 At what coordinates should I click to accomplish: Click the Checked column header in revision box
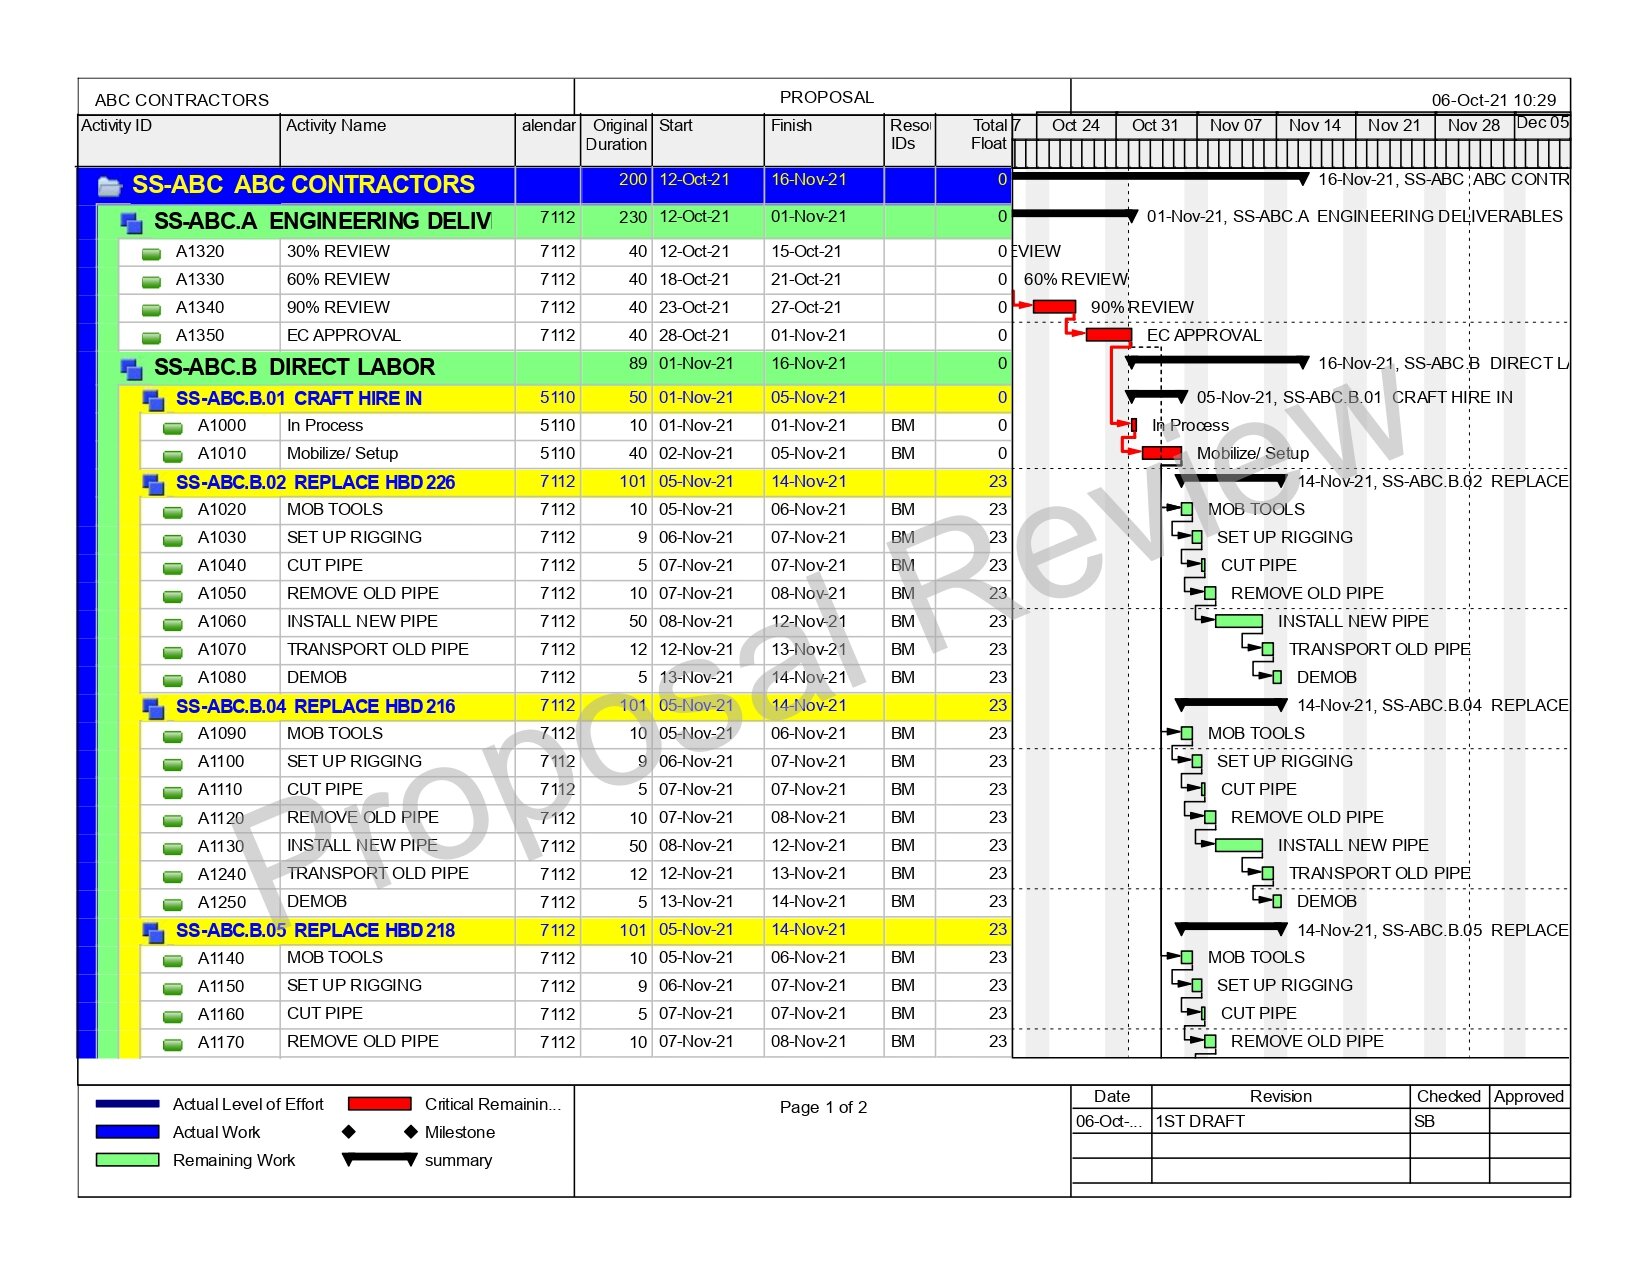[1449, 1096]
